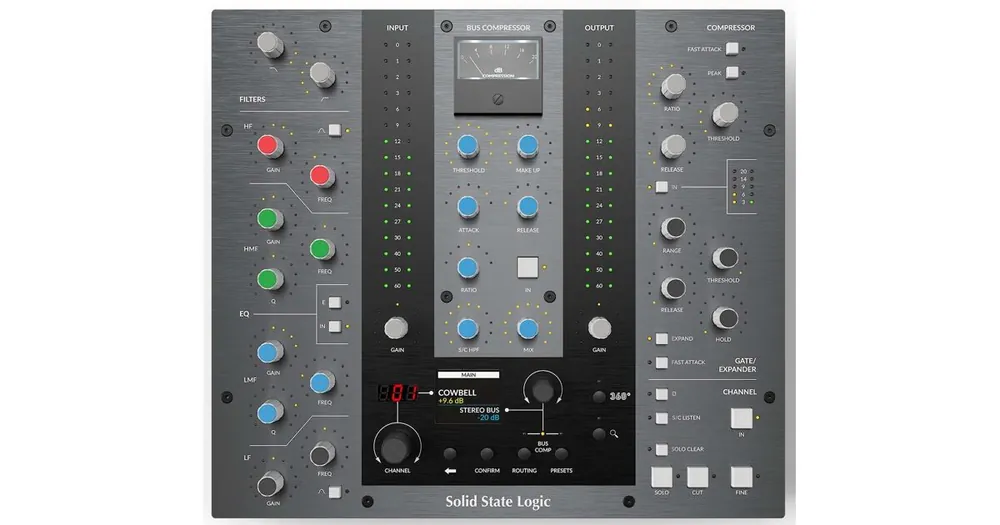The image size is (1000, 525).
Task: Click the Solo button
Action: pyautogui.click(x=661, y=477)
